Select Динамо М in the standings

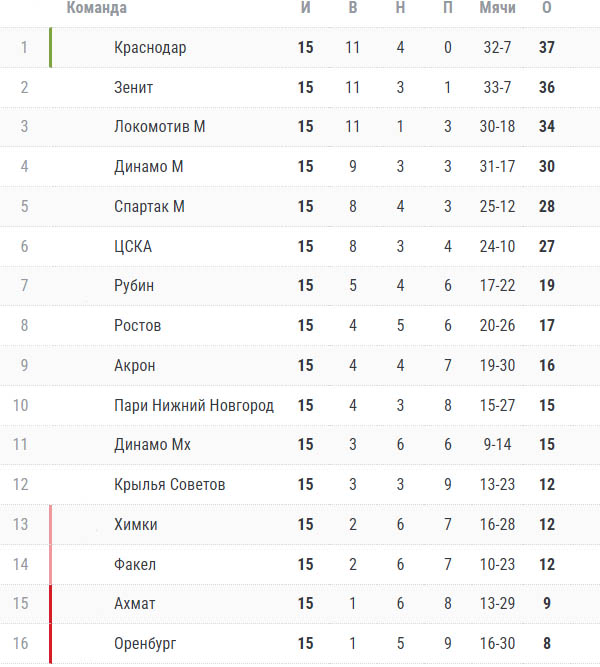pyautogui.click(x=149, y=167)
